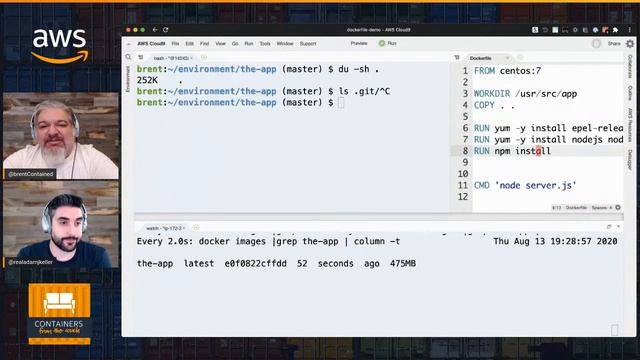Click the 'RUN npm install' line
The image size is (640, 360).
pyautogui.click(x=512, y=151)
